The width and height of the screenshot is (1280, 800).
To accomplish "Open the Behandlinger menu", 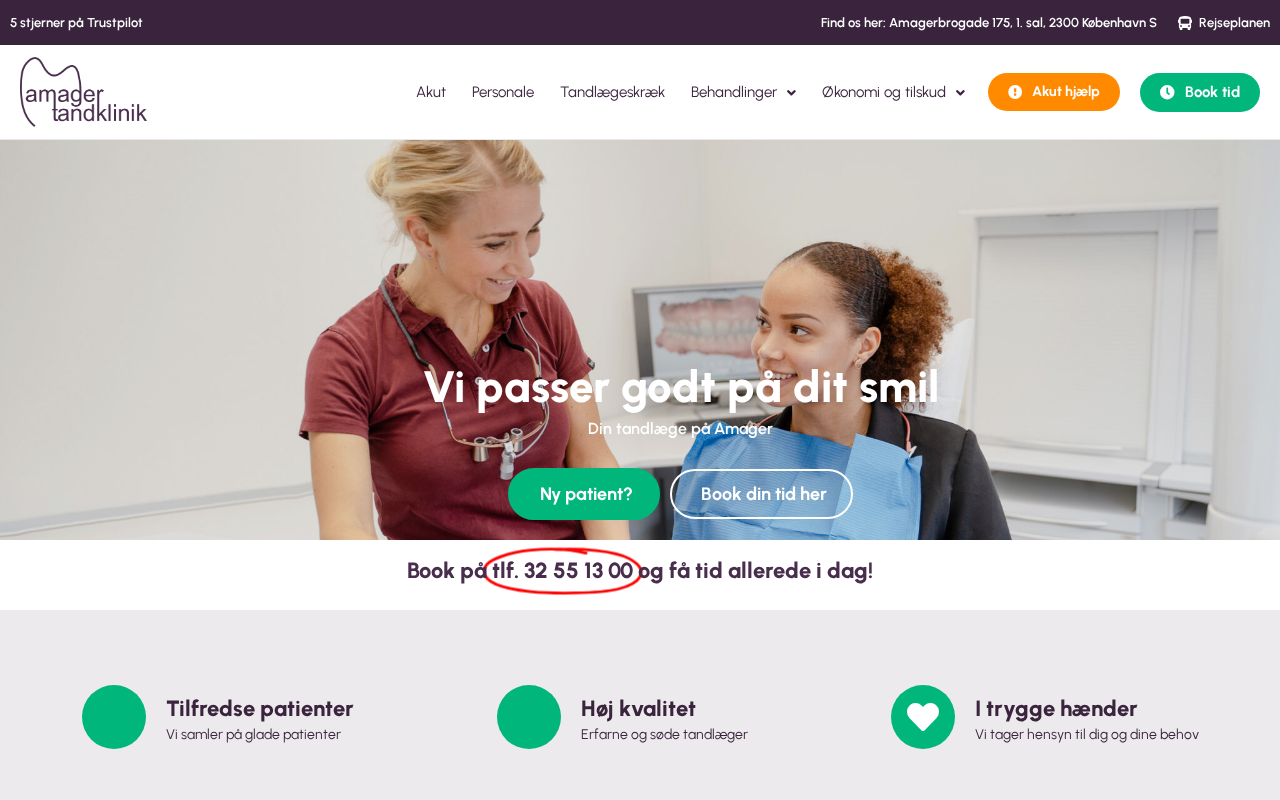I will (x=734, y=92).
